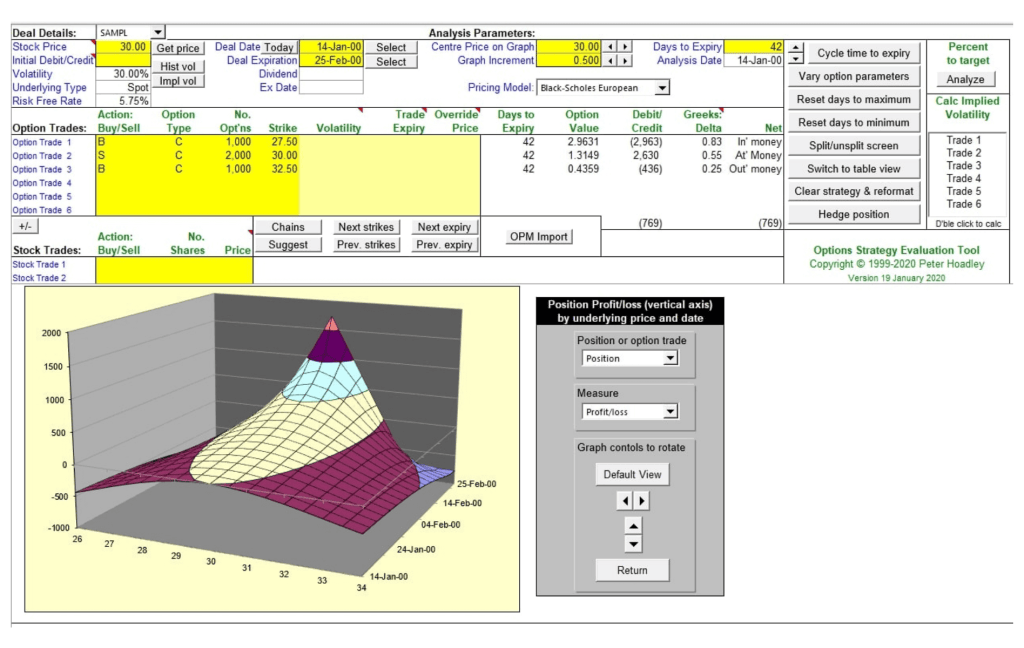Click the Hist vol button
The width and height of the screenshot is (1024, 648).
[178, 66]
